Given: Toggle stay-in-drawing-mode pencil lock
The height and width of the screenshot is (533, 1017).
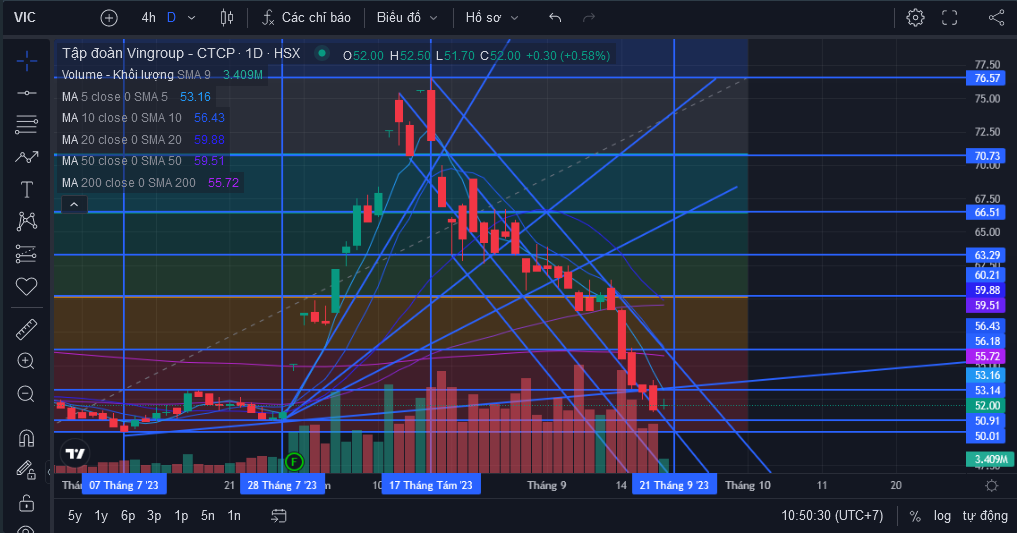Looking at the screenshot, I should (x=26, y=469).
